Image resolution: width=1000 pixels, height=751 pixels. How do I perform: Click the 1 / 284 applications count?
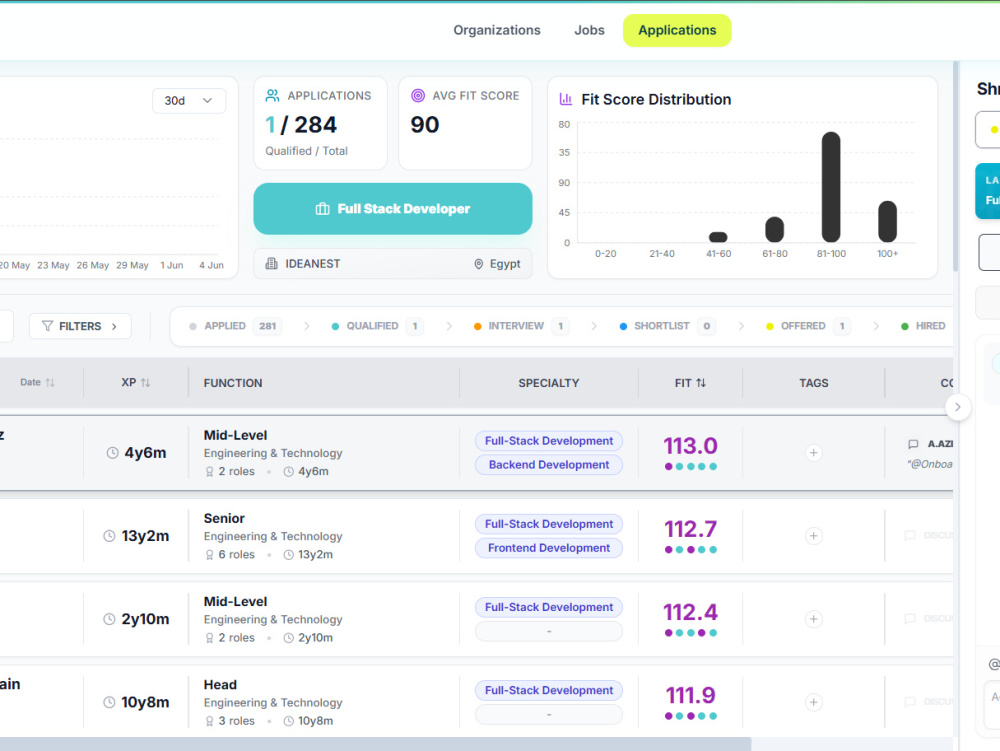(300, 125)
